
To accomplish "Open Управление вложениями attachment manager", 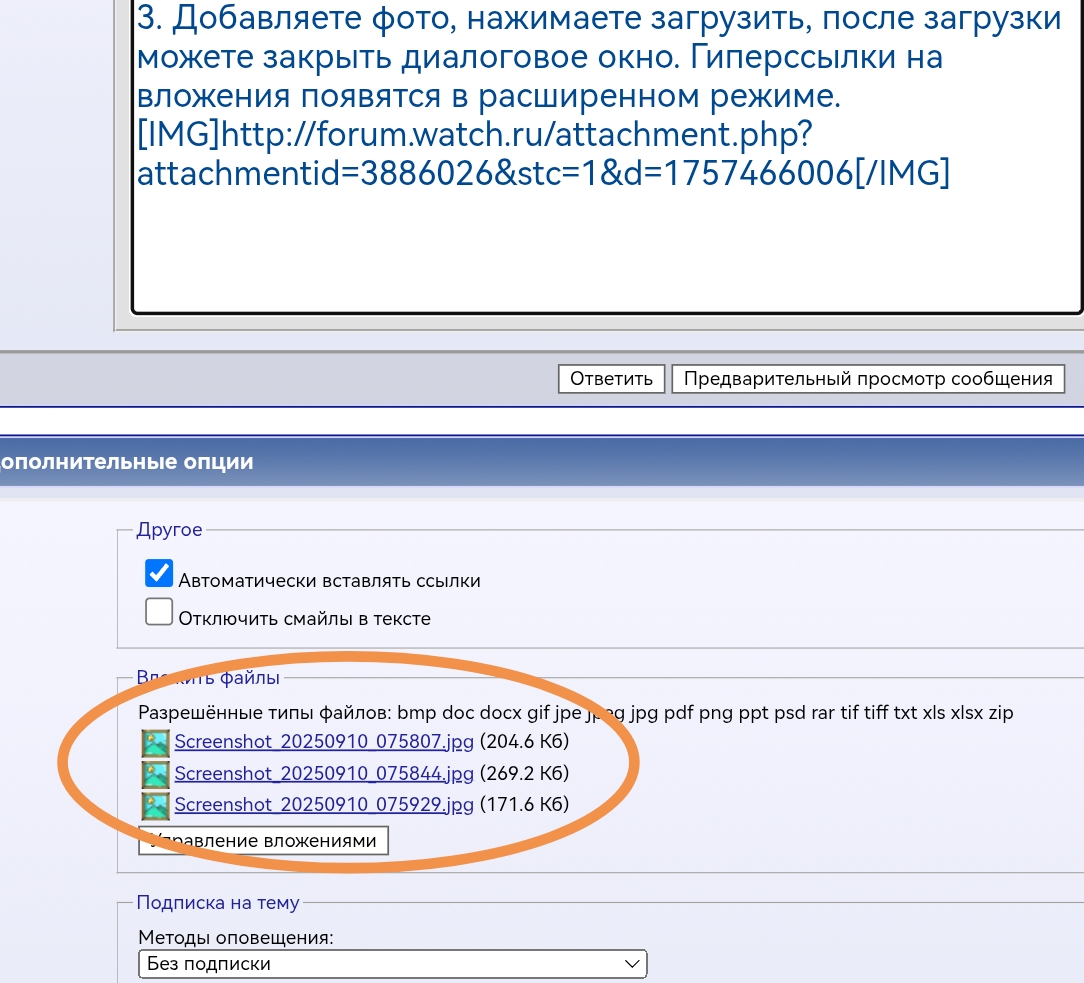I will [x=264, y=840].
